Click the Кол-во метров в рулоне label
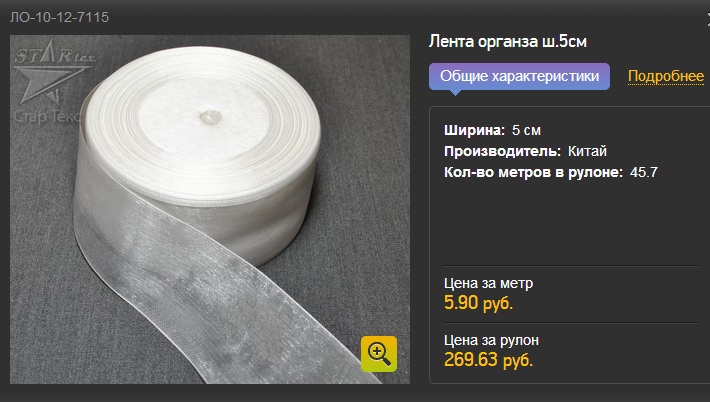Image resolution: width=710 pixels, height=402 pixels. tap(533, 172)
